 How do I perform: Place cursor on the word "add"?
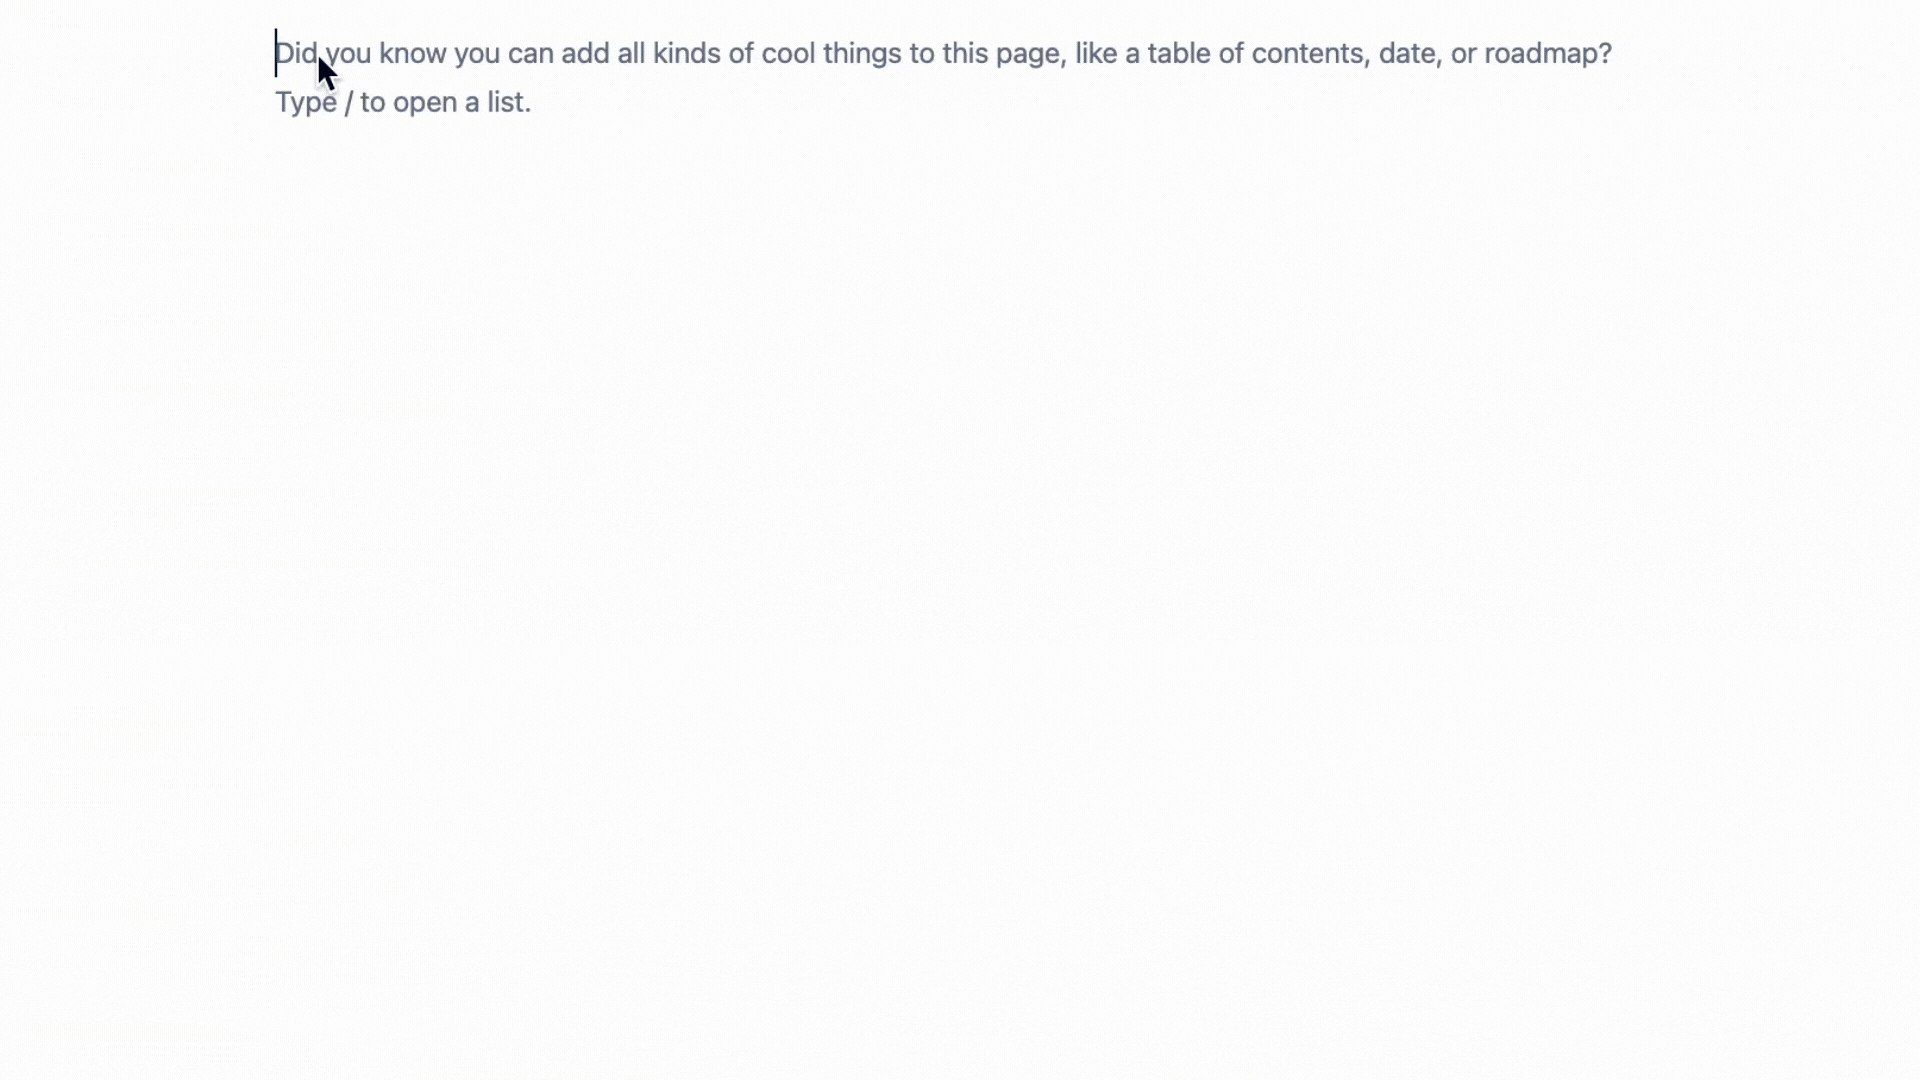pos(585,53)
